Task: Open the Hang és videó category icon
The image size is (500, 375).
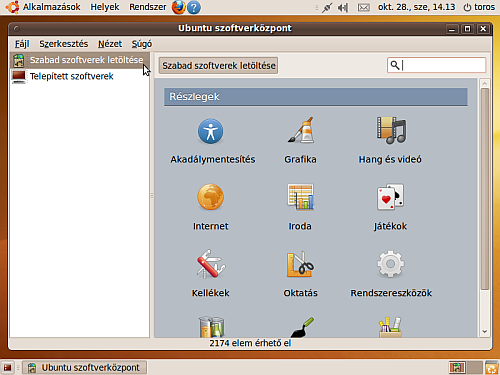Action: tap(391, 130)
